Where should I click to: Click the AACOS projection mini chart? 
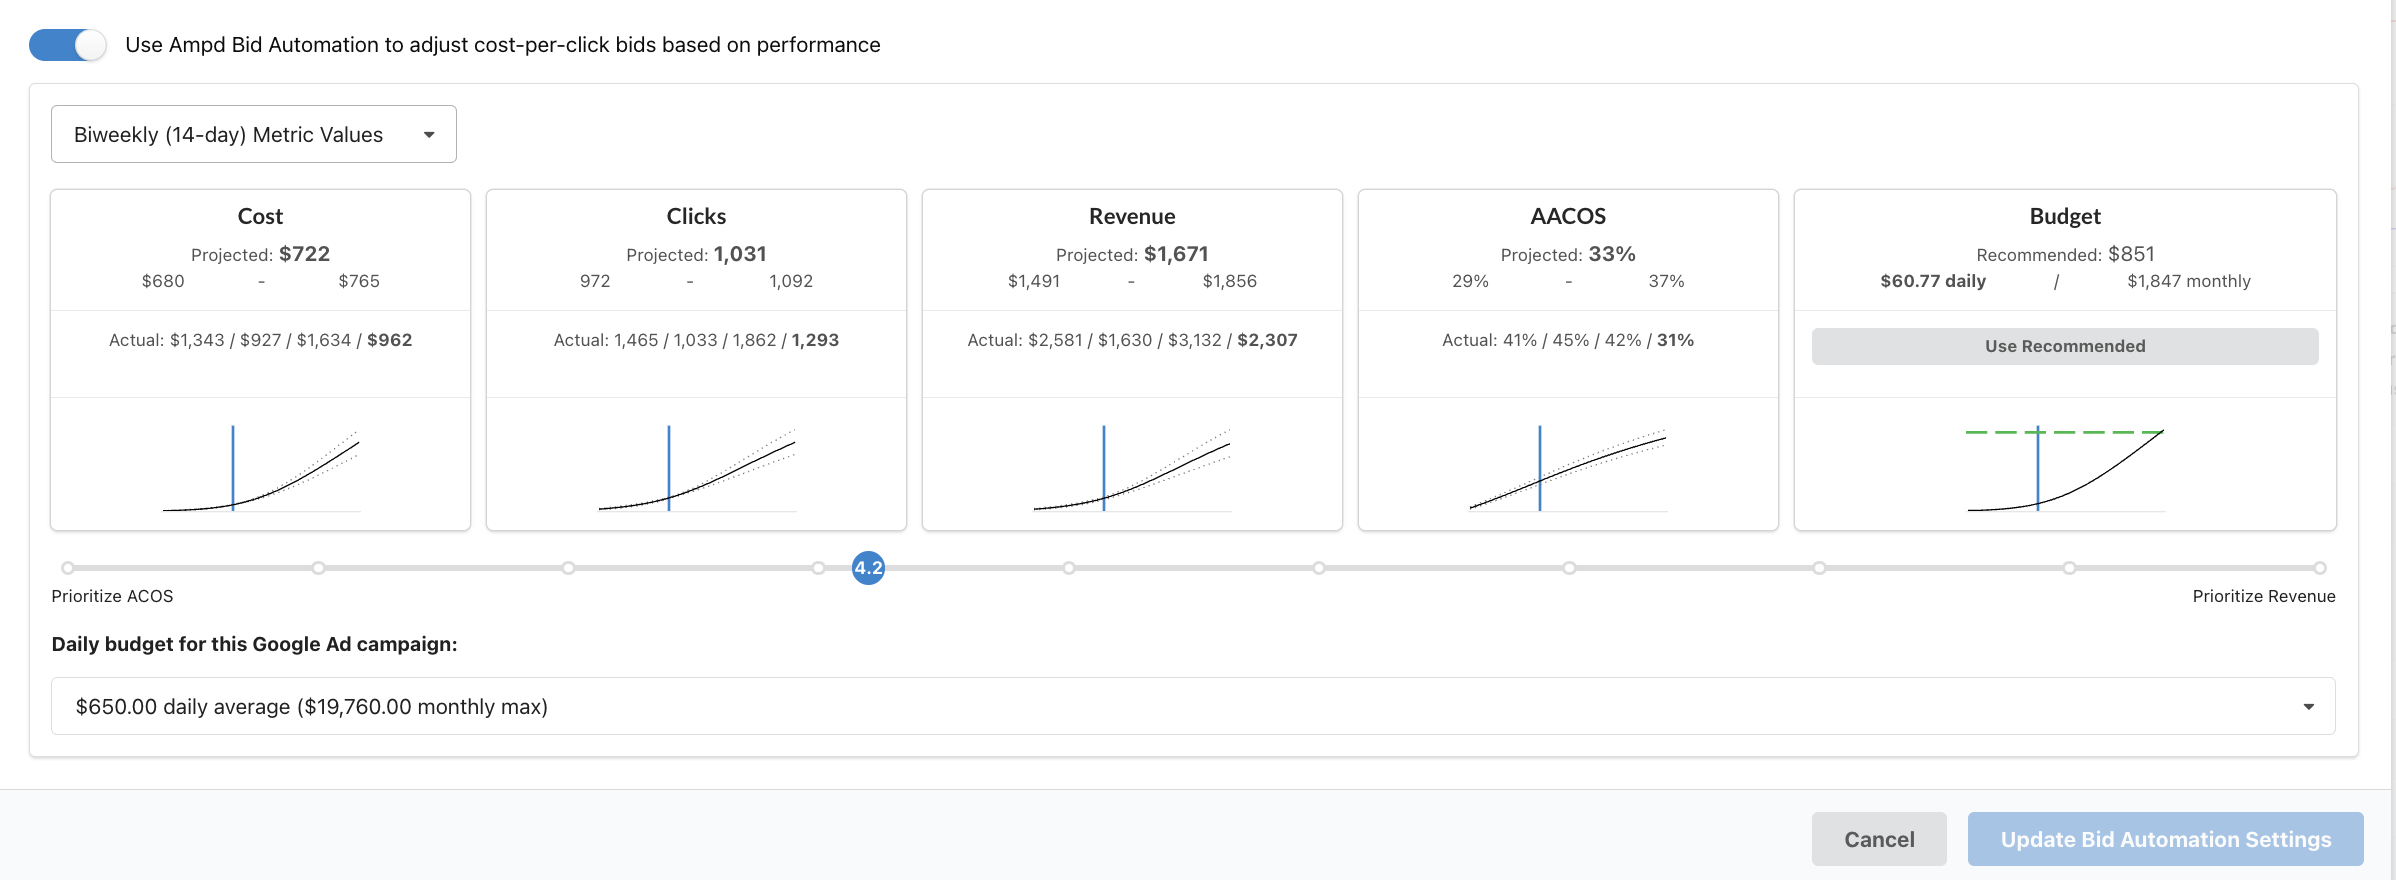coord(1567,465)
